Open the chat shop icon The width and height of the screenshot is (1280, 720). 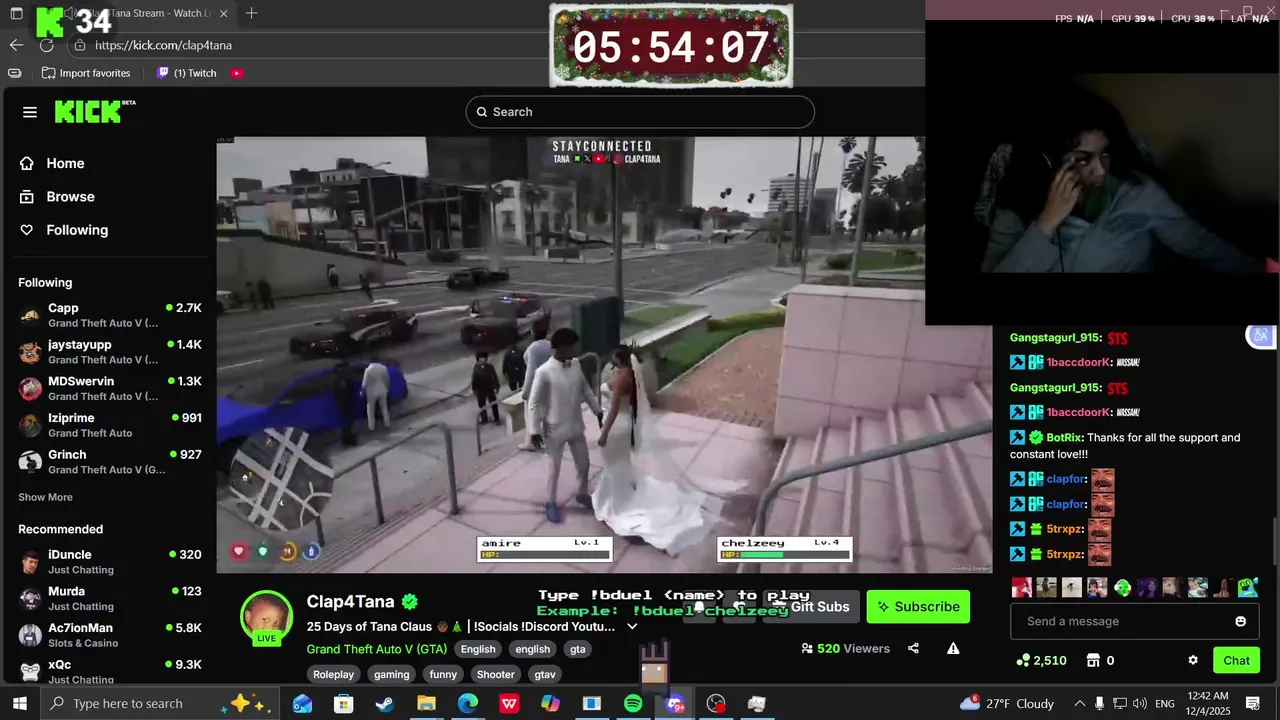click(1093, 661)
